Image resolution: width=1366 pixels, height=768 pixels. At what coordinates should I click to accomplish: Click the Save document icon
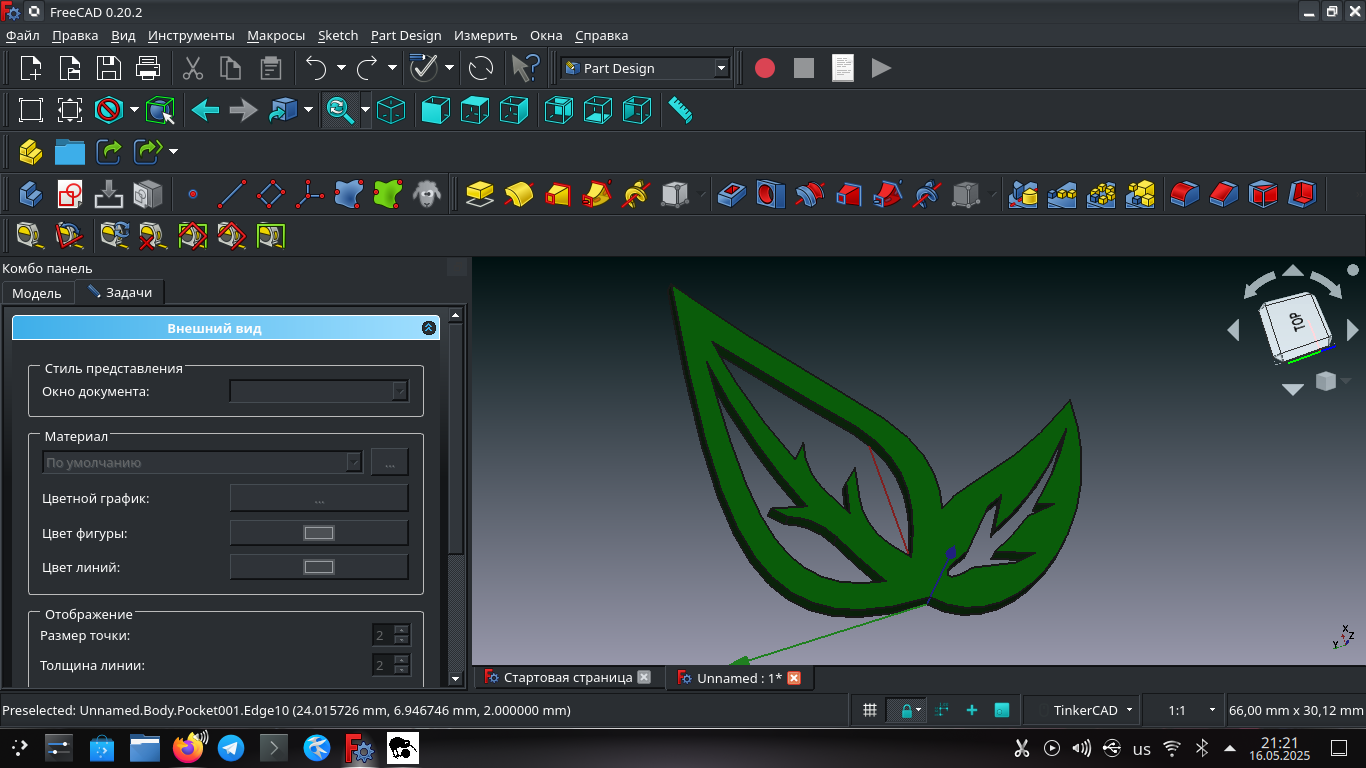click(108, 68)
